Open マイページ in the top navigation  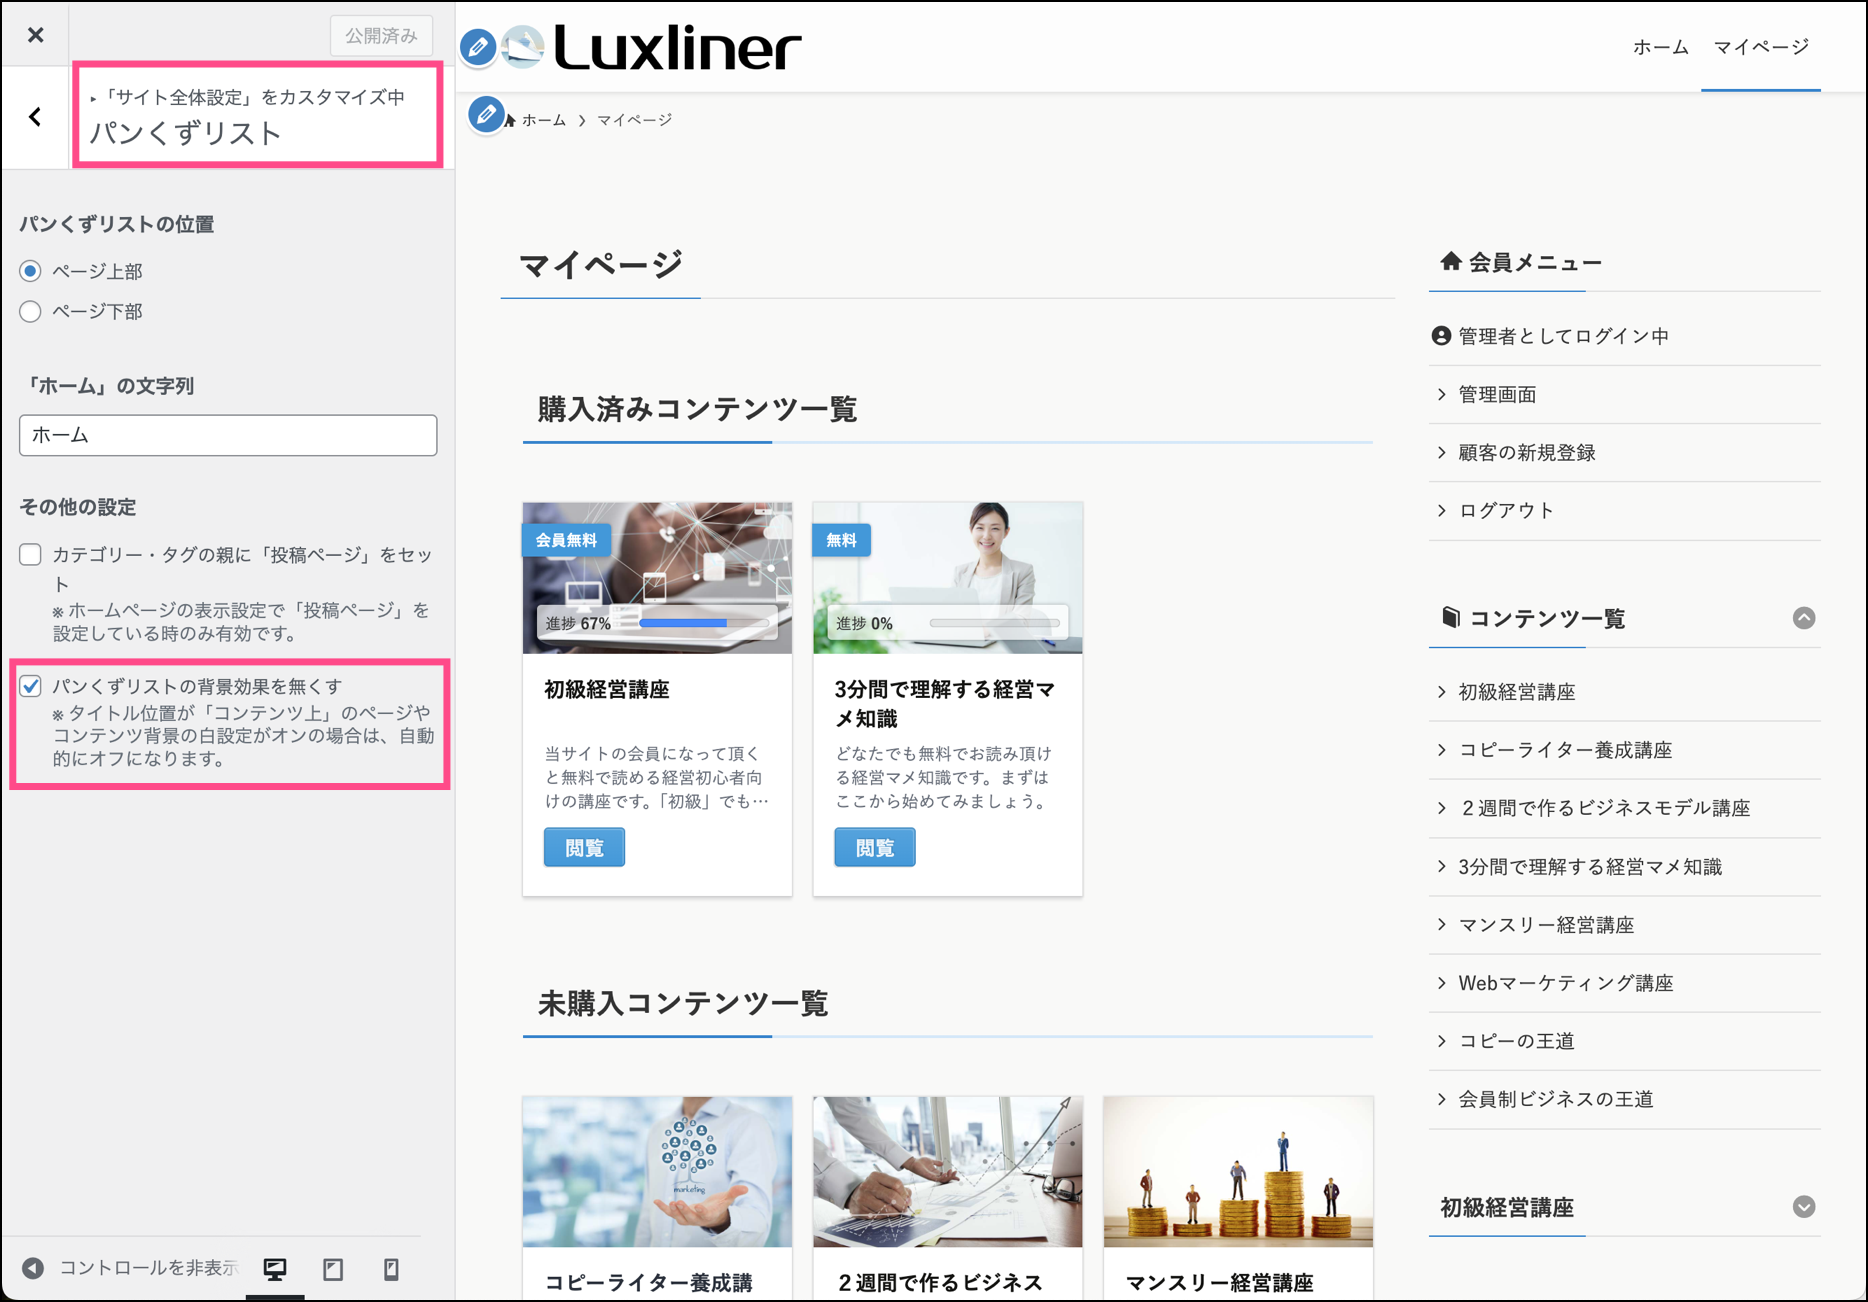pos(1760,47)
